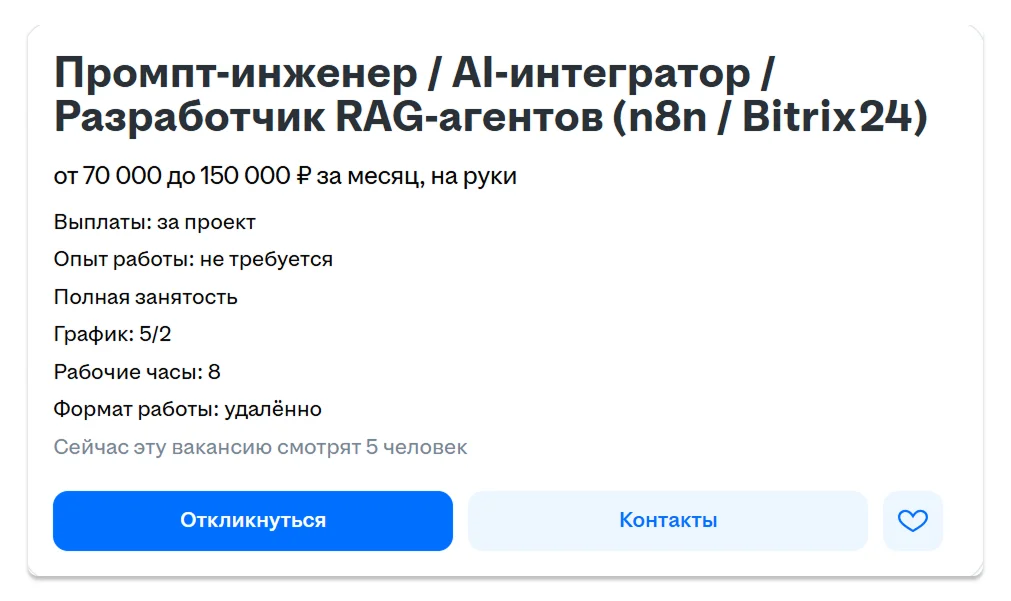Click the ruble sign in salary line
Screen dimensions: 1011x601
304,177
